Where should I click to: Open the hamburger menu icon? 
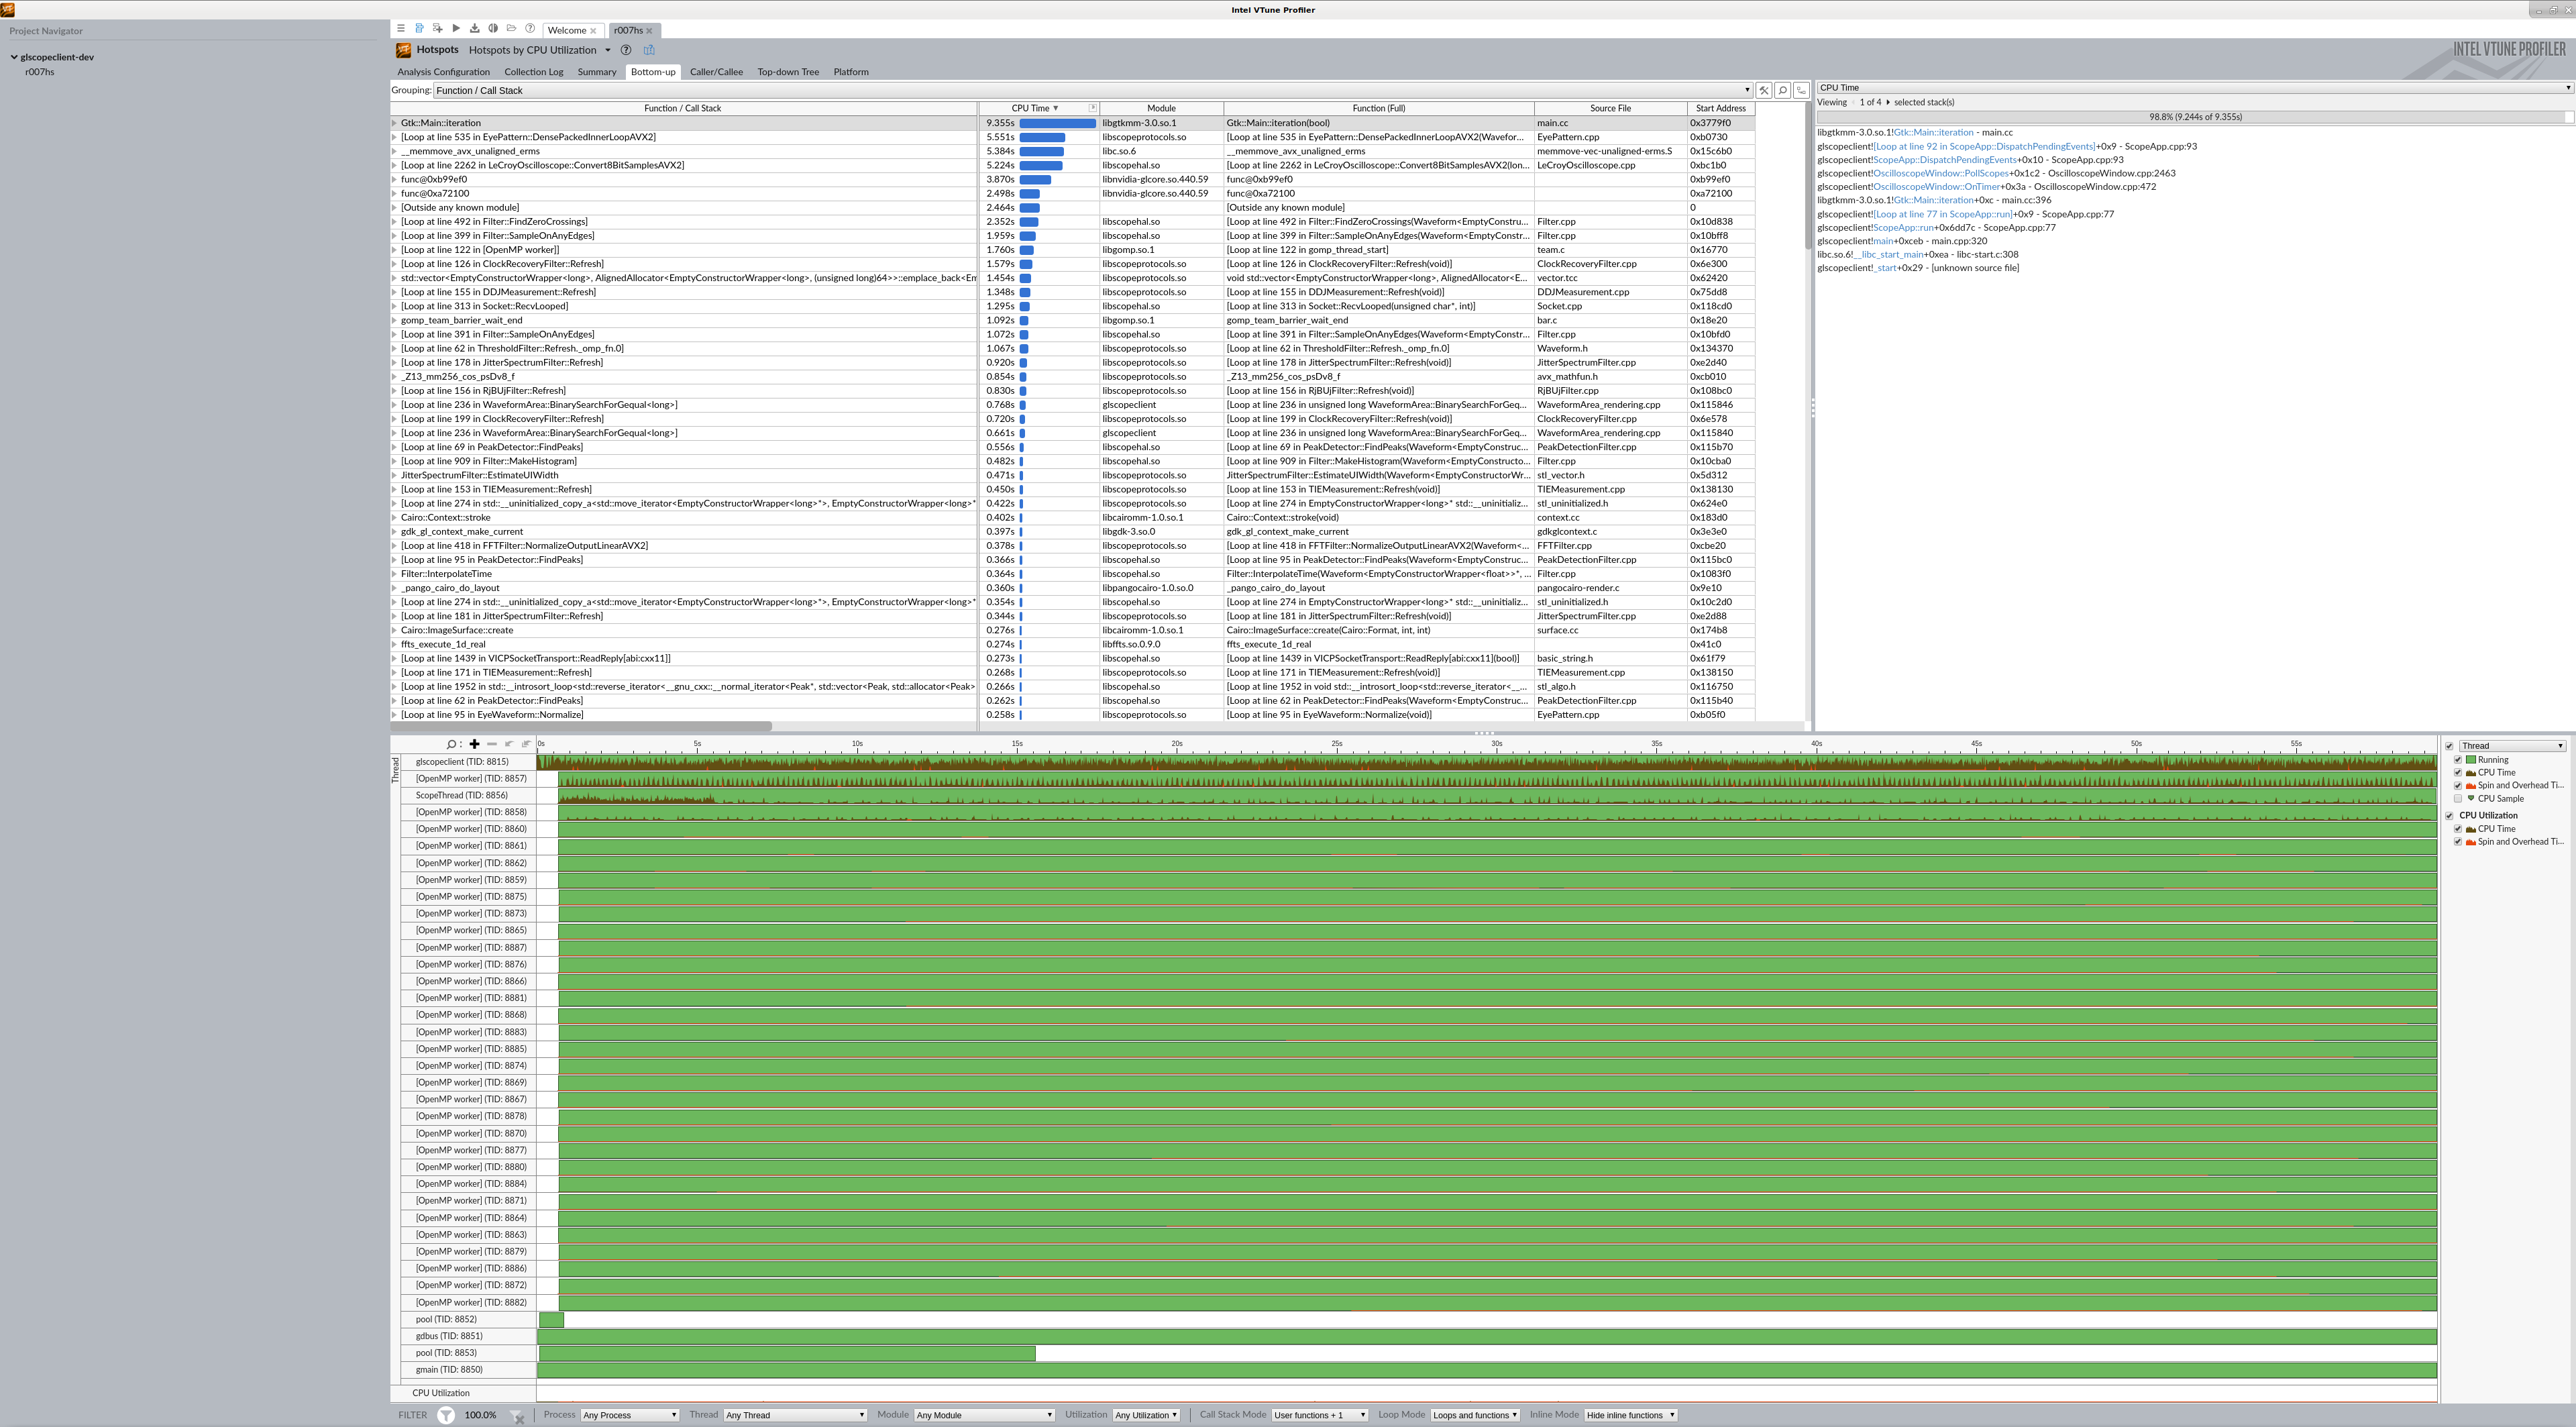coord(401,29)
